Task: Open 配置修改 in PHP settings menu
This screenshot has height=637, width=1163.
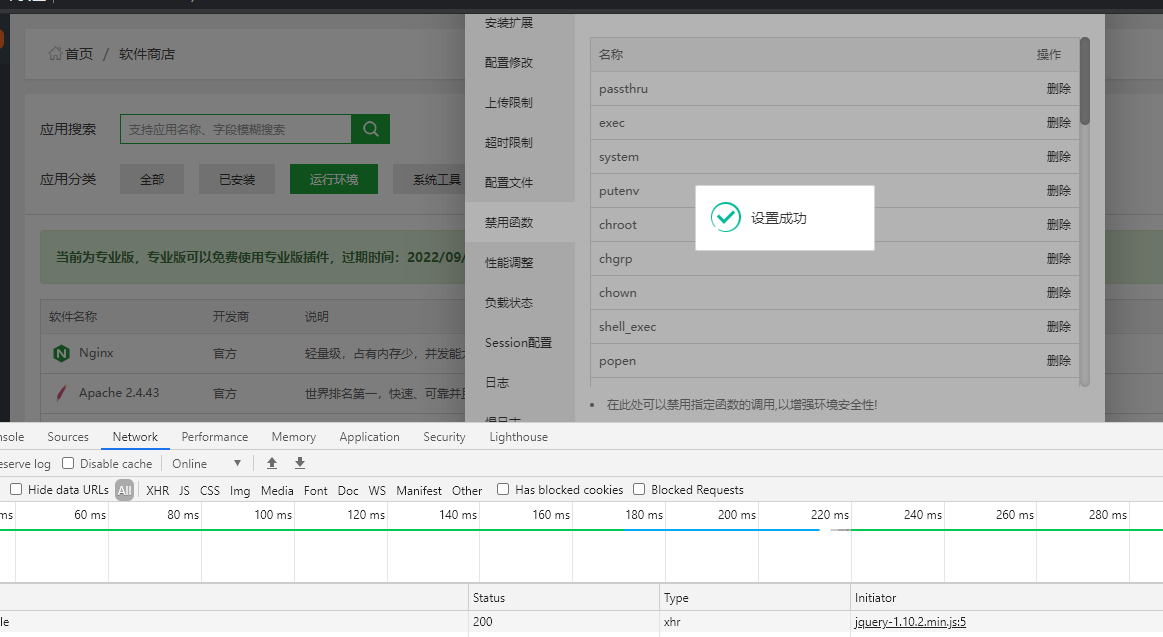Action: coord(520,62)
